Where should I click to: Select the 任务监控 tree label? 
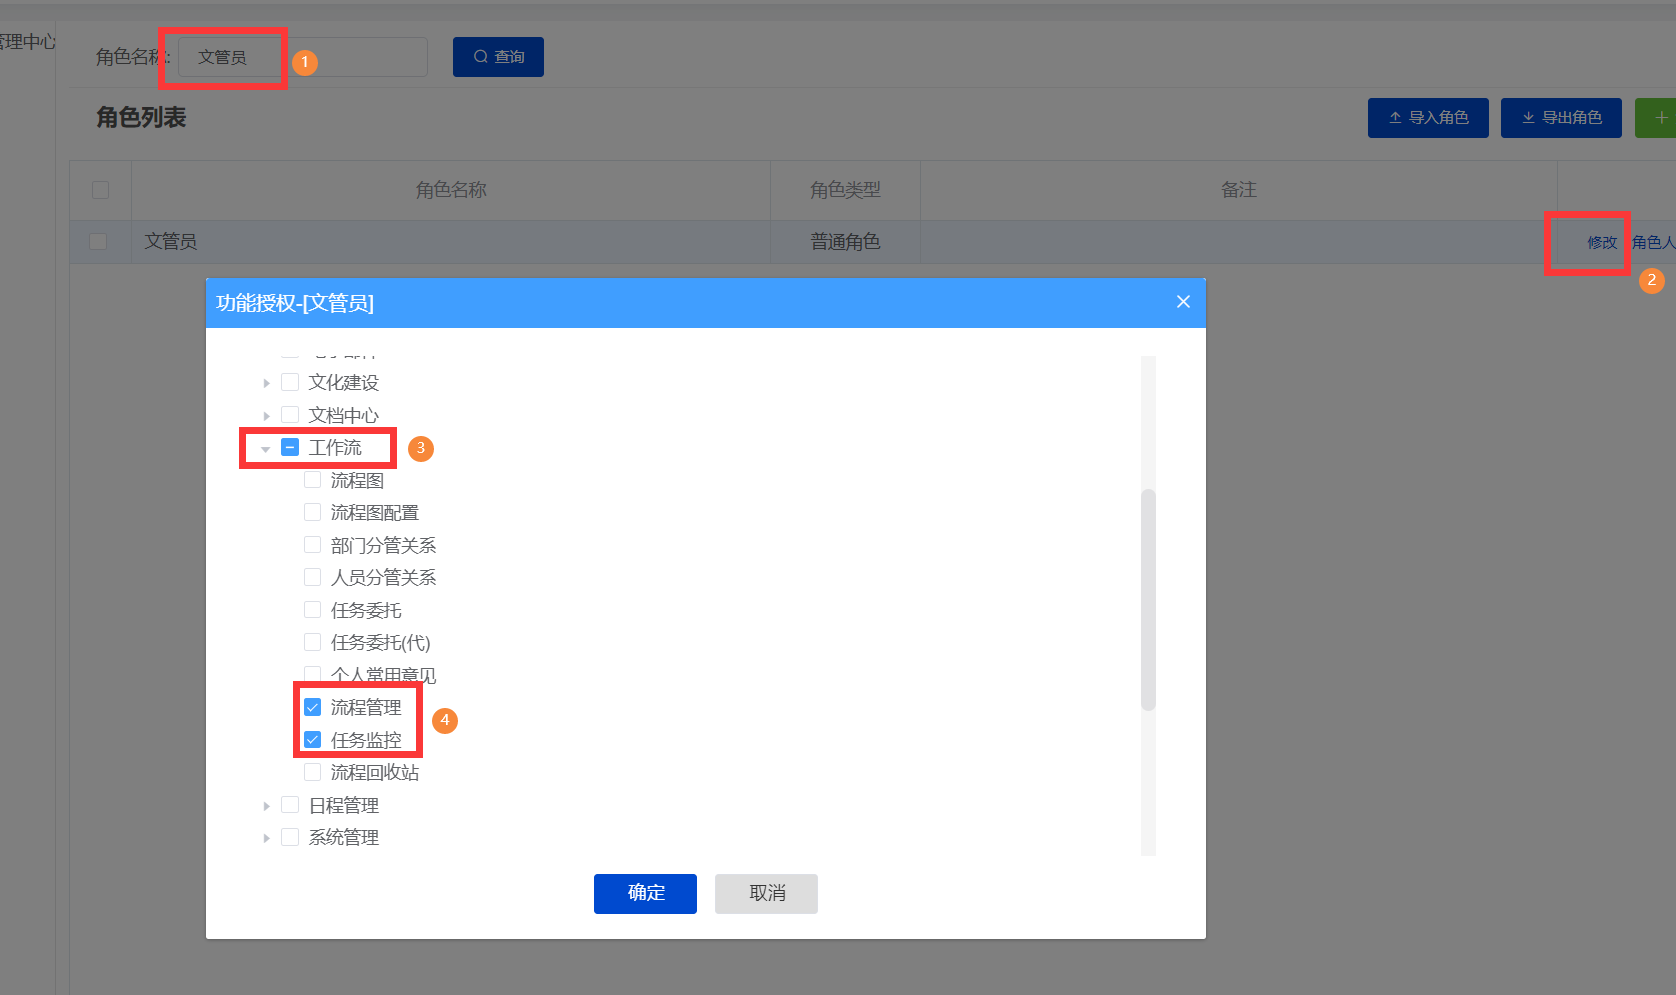pos(366,740)
